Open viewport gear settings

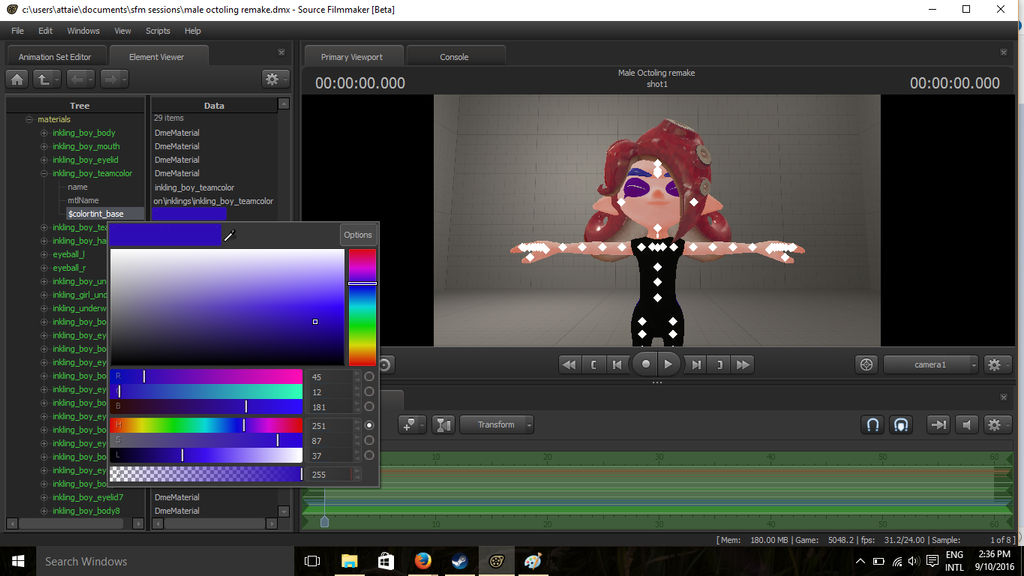click(995, 364)
